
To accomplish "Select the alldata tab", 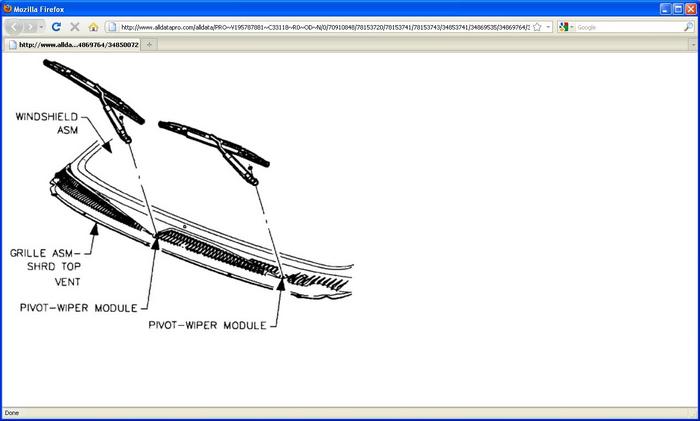I will click(74, 45).
